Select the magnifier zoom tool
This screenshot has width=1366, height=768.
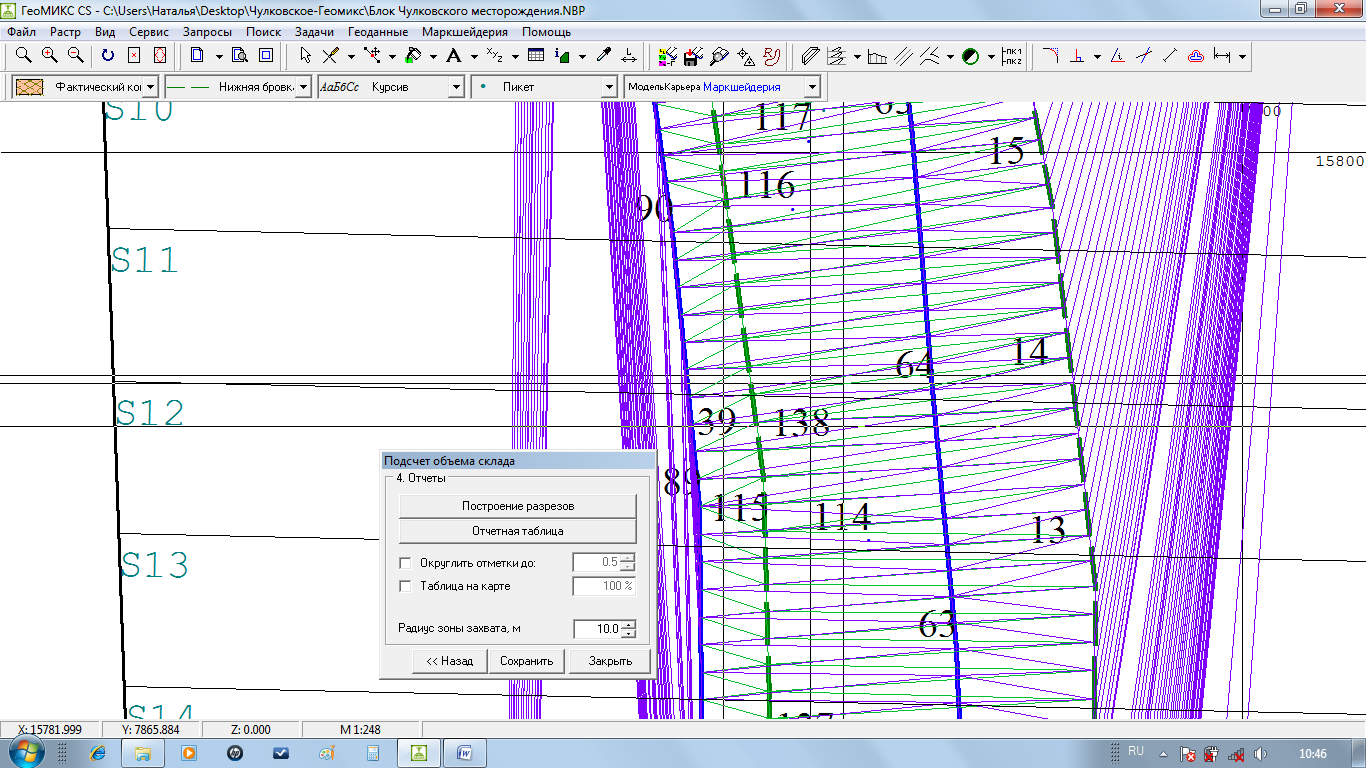point(23,56)
